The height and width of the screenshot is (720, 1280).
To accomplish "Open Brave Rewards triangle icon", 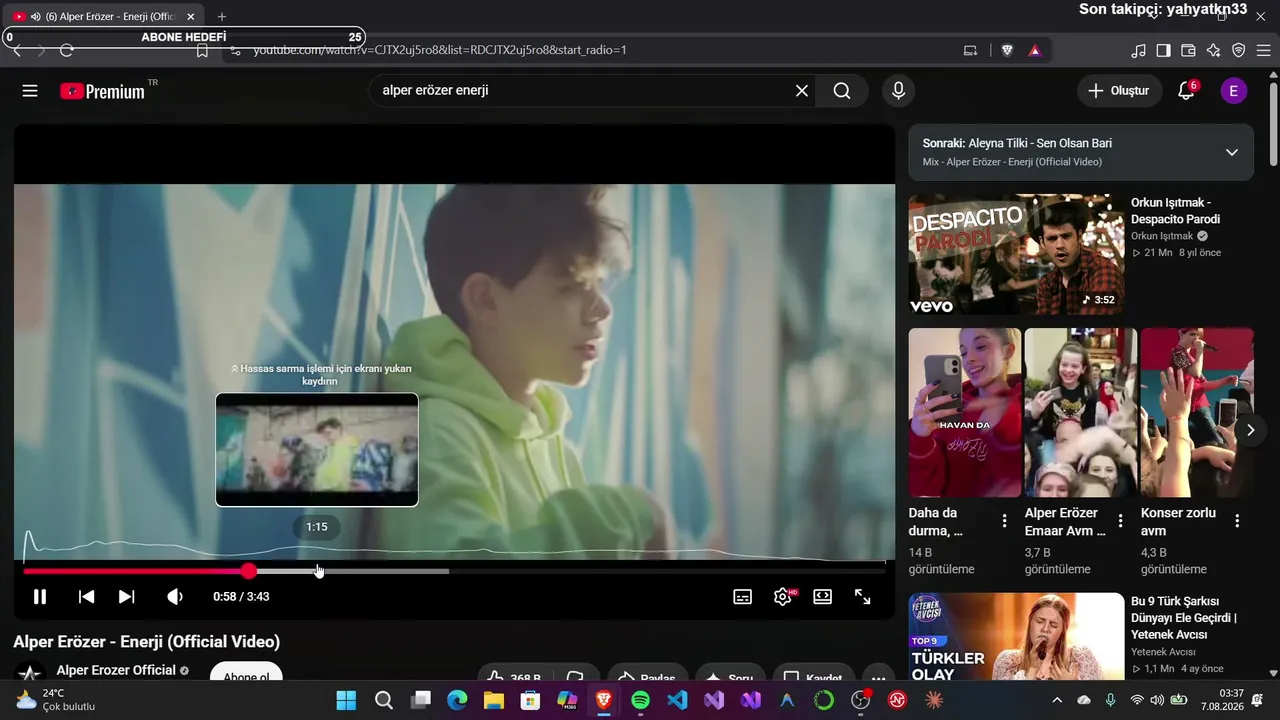I will pyautogui.click(x=1035, y=50).
